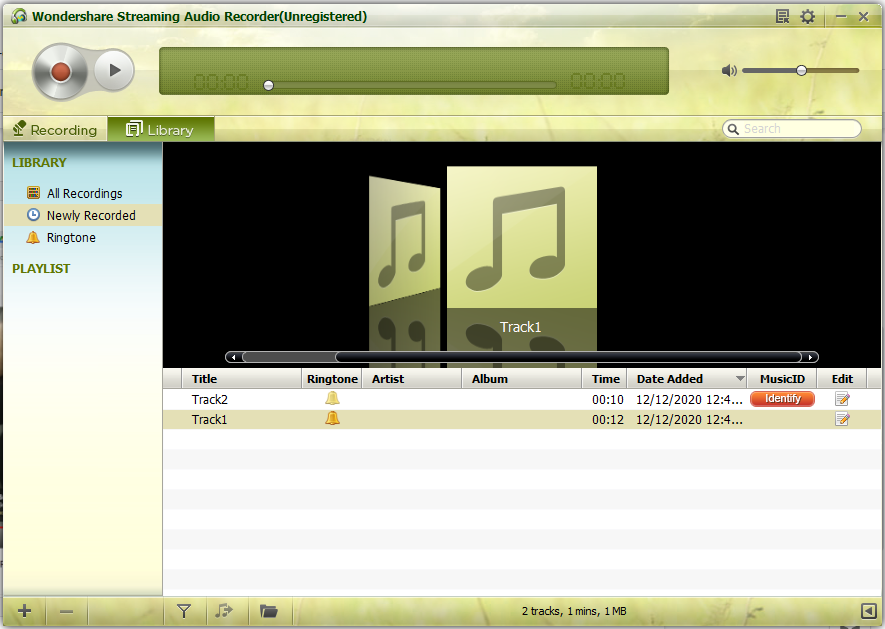Mute audio using the speaker icon
Screen dimensions: 885x629
point(729,70)
